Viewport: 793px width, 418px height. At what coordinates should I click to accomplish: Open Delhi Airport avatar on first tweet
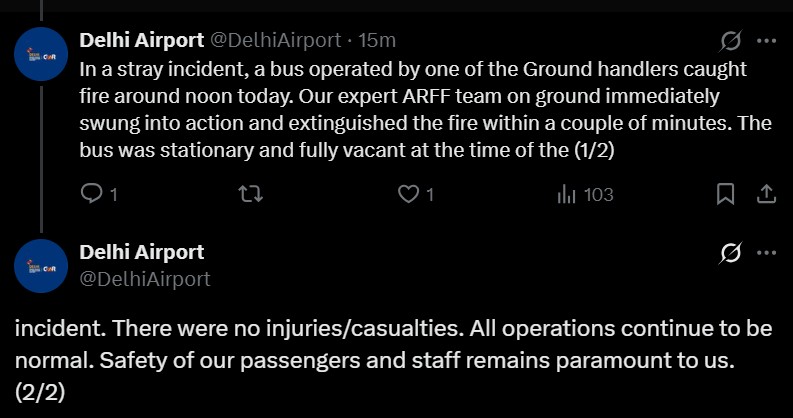(x=41, y=57)
